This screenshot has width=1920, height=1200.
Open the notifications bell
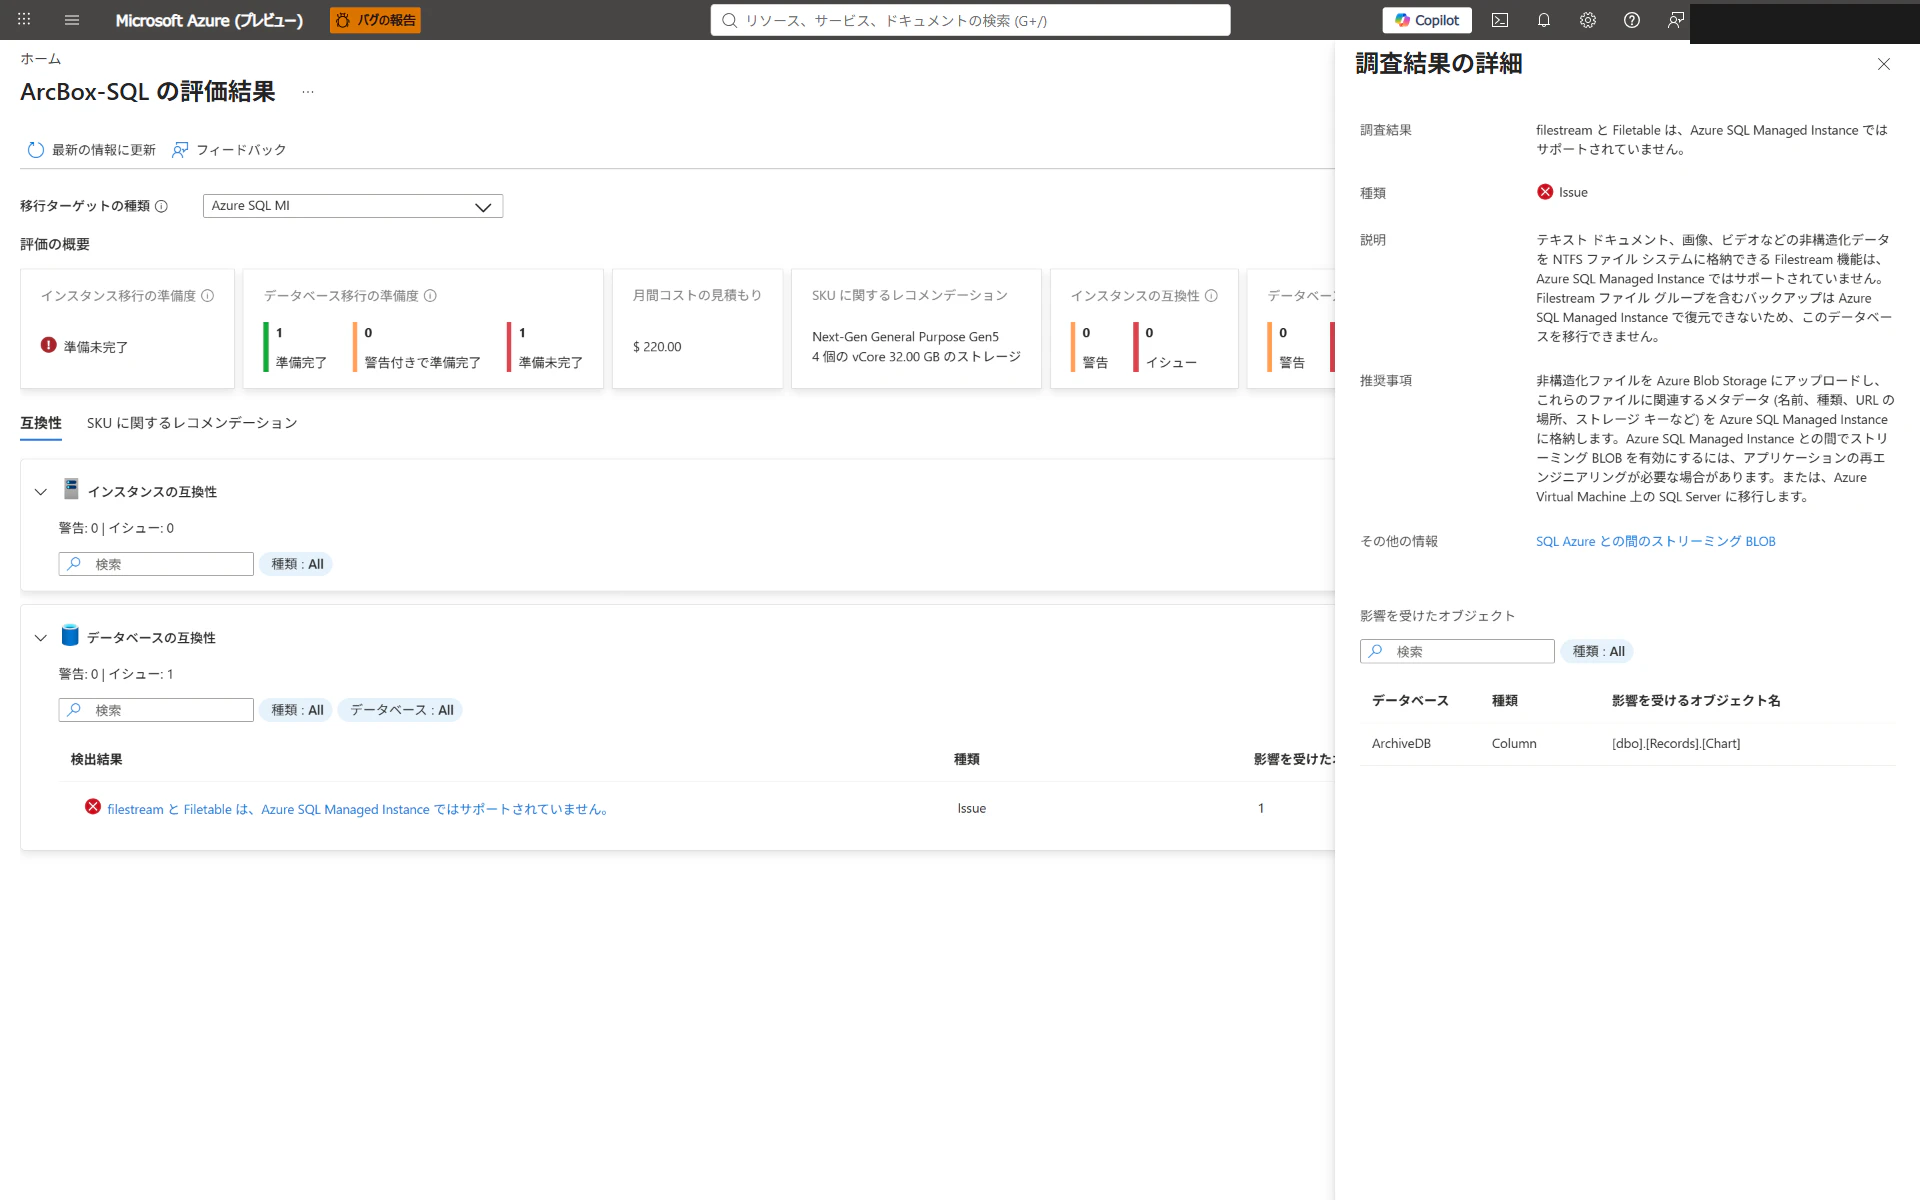[x=1544, y=20]
